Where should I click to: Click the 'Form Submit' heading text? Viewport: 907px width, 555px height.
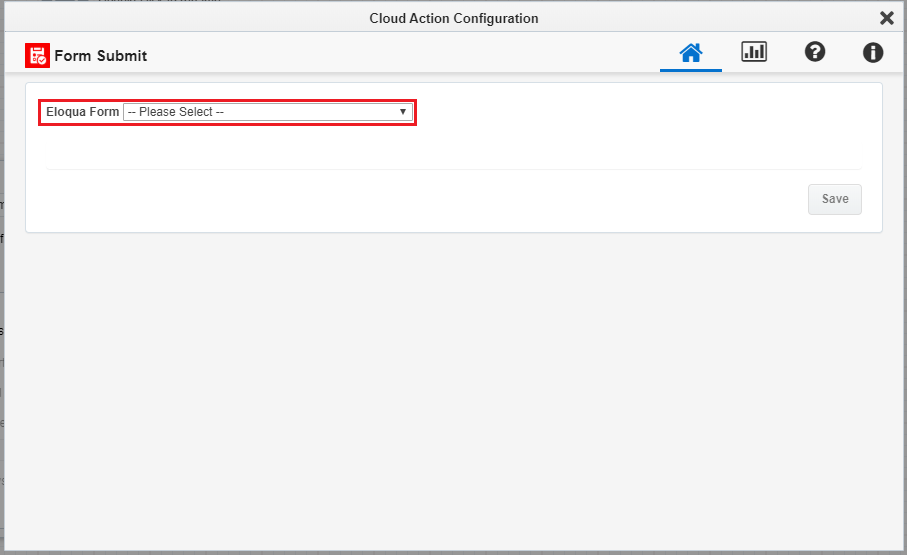point(101,56)
